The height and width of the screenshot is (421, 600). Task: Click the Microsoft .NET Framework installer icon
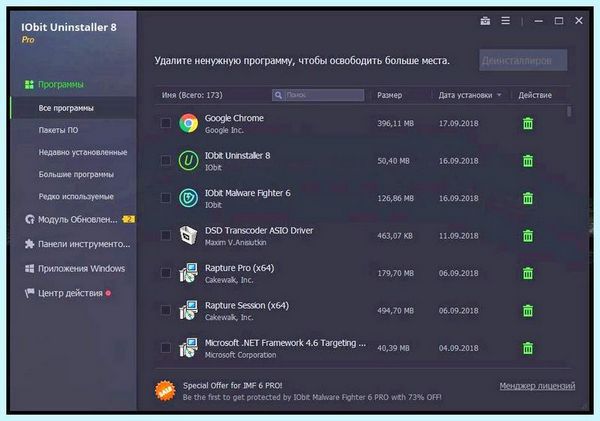[189, 348]
